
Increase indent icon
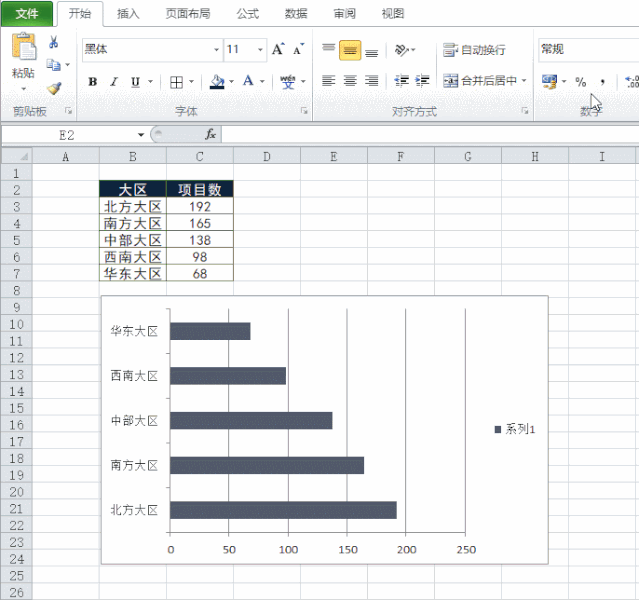tap(422, 81)
